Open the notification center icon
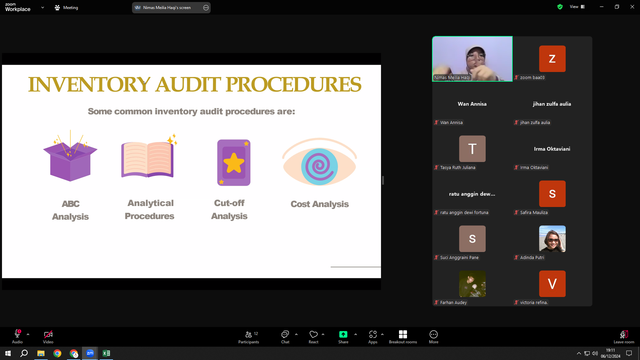Viewport: 640px width, 360px height. pyautogui.click(x=629, y=353)
